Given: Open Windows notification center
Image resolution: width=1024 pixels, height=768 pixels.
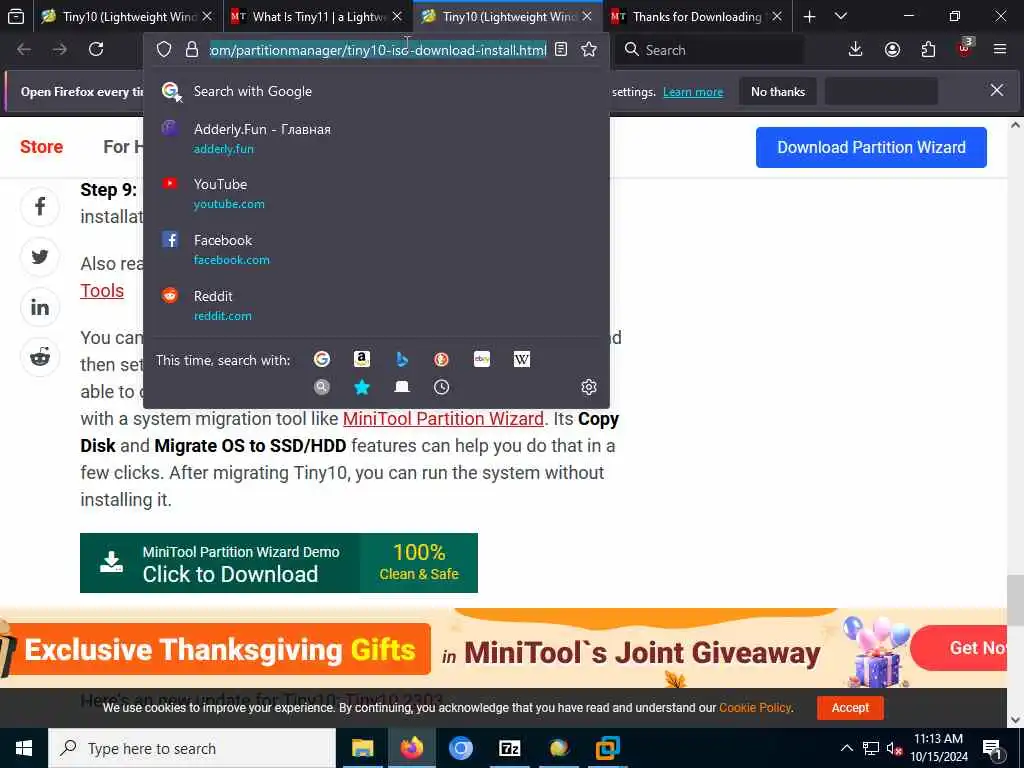Looking at the screenshot, I should (991, 748).
